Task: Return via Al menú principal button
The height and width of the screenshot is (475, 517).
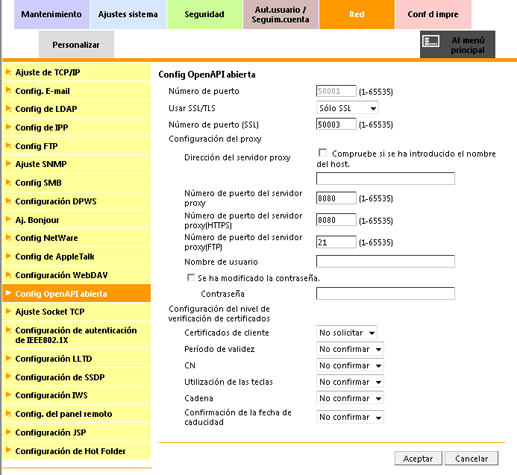Action: tap(457, 44)
